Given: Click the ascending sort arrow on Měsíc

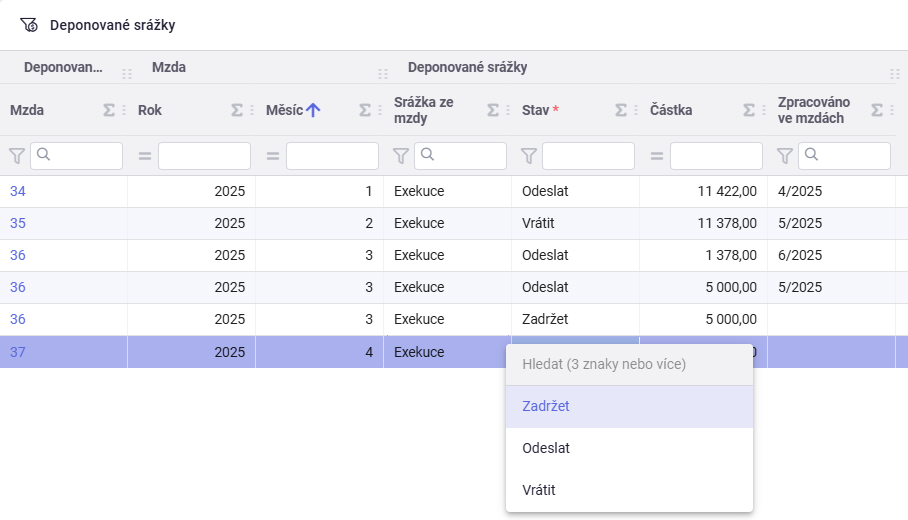Looking at the screenshot, I should click(313, 111).
